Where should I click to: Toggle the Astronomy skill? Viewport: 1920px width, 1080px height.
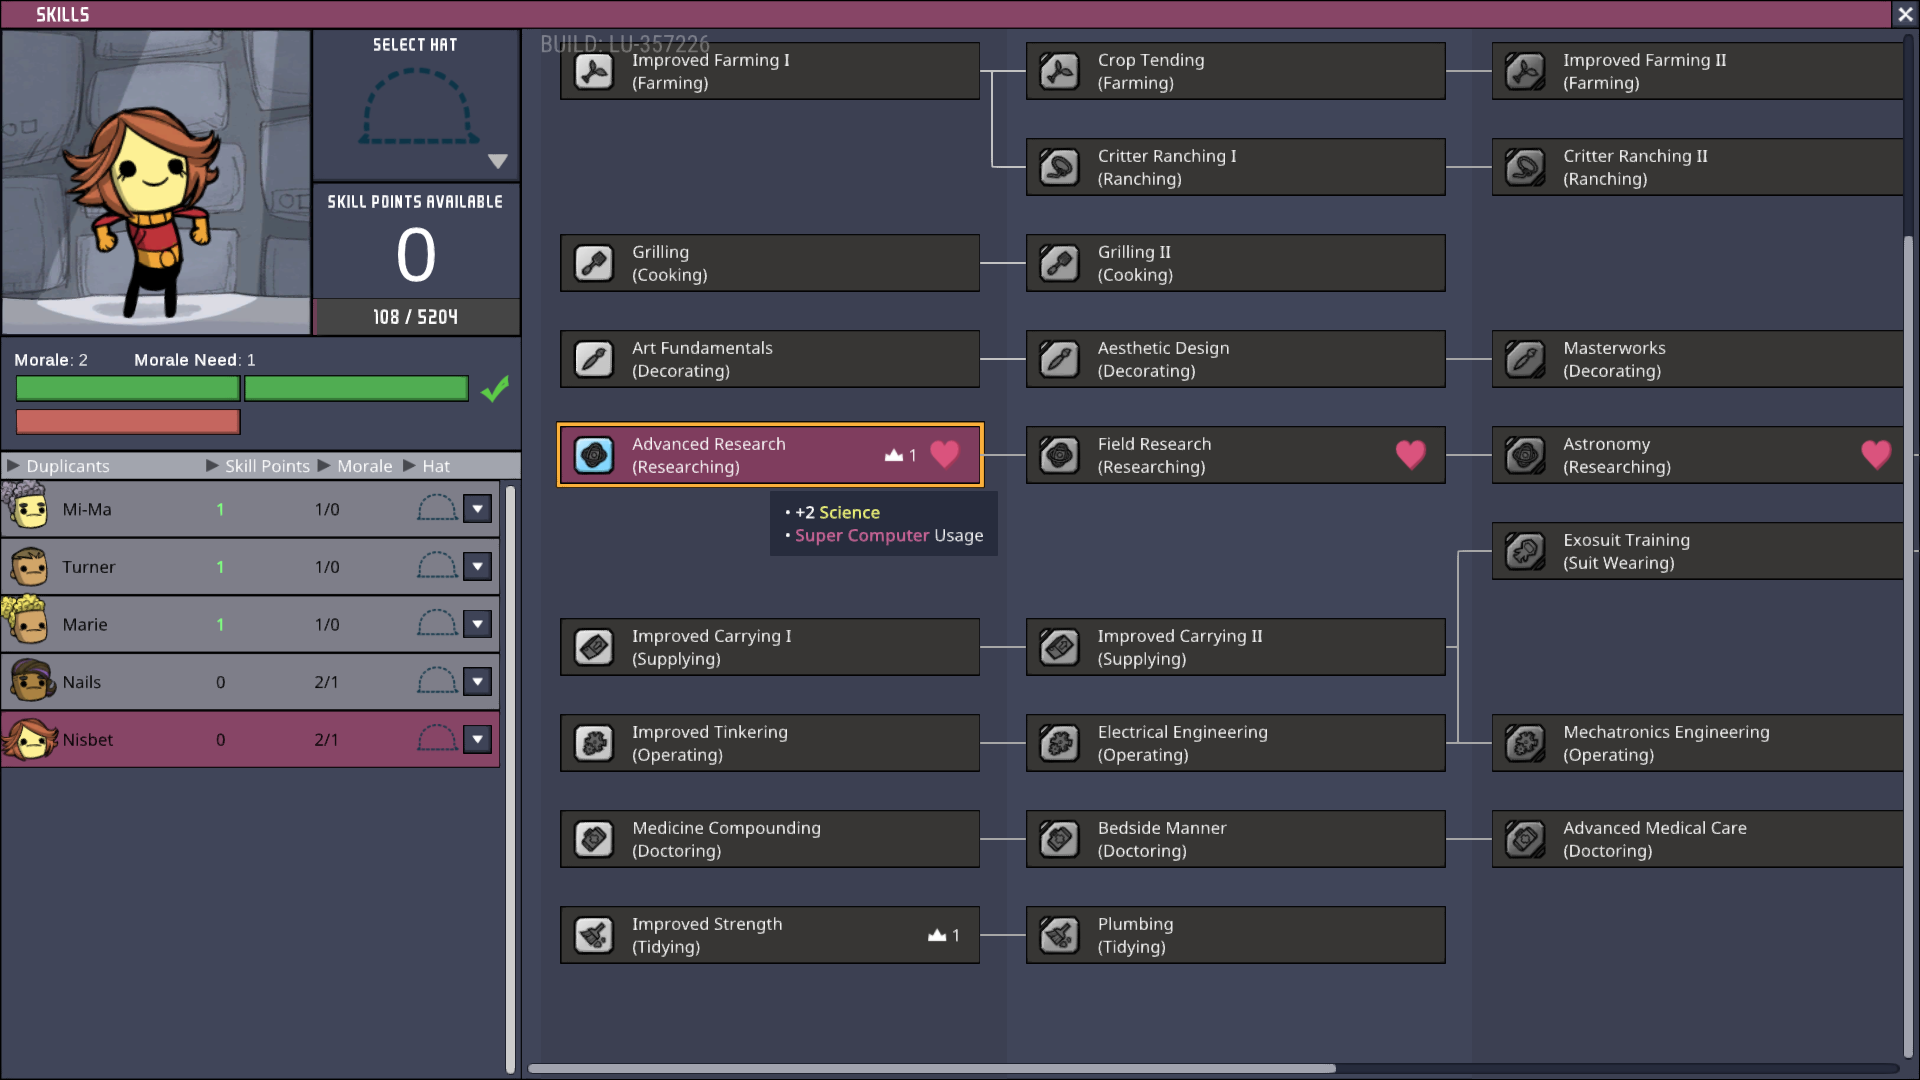[1696, 455]
